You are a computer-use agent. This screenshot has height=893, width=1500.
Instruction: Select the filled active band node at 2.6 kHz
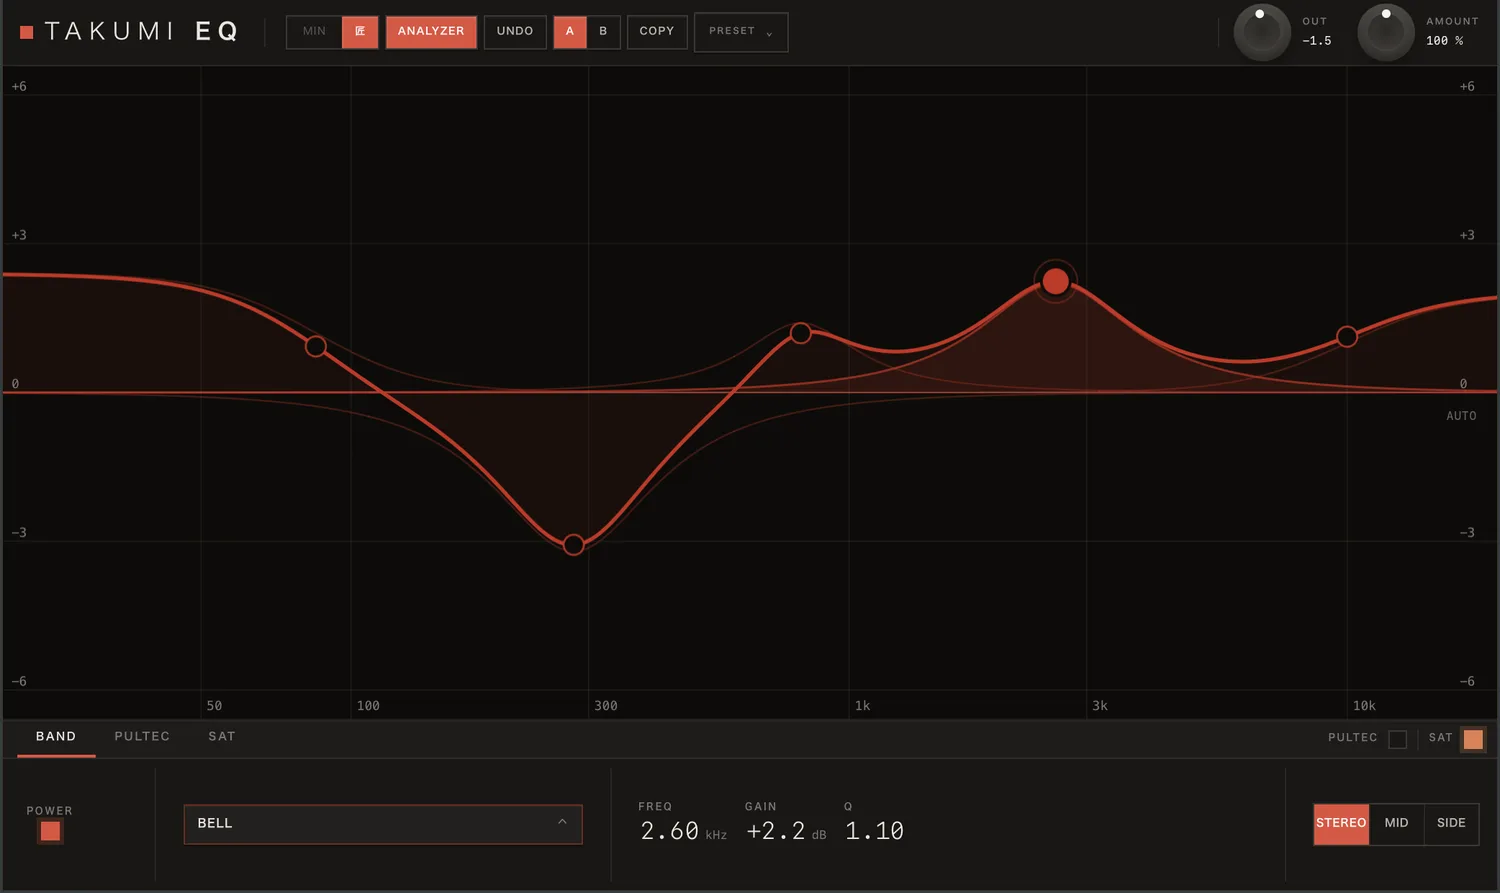coord(1055,282)
